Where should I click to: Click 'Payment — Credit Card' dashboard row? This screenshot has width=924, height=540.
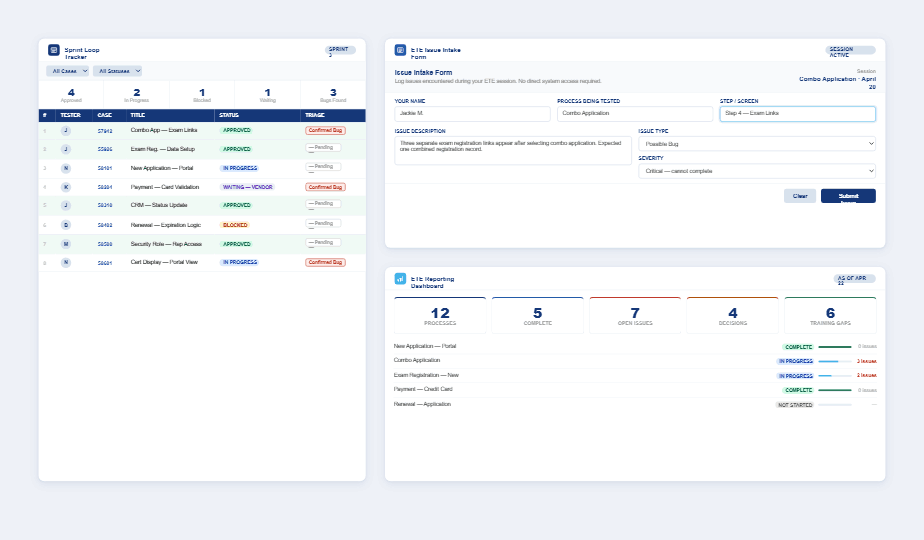point(635,390)
